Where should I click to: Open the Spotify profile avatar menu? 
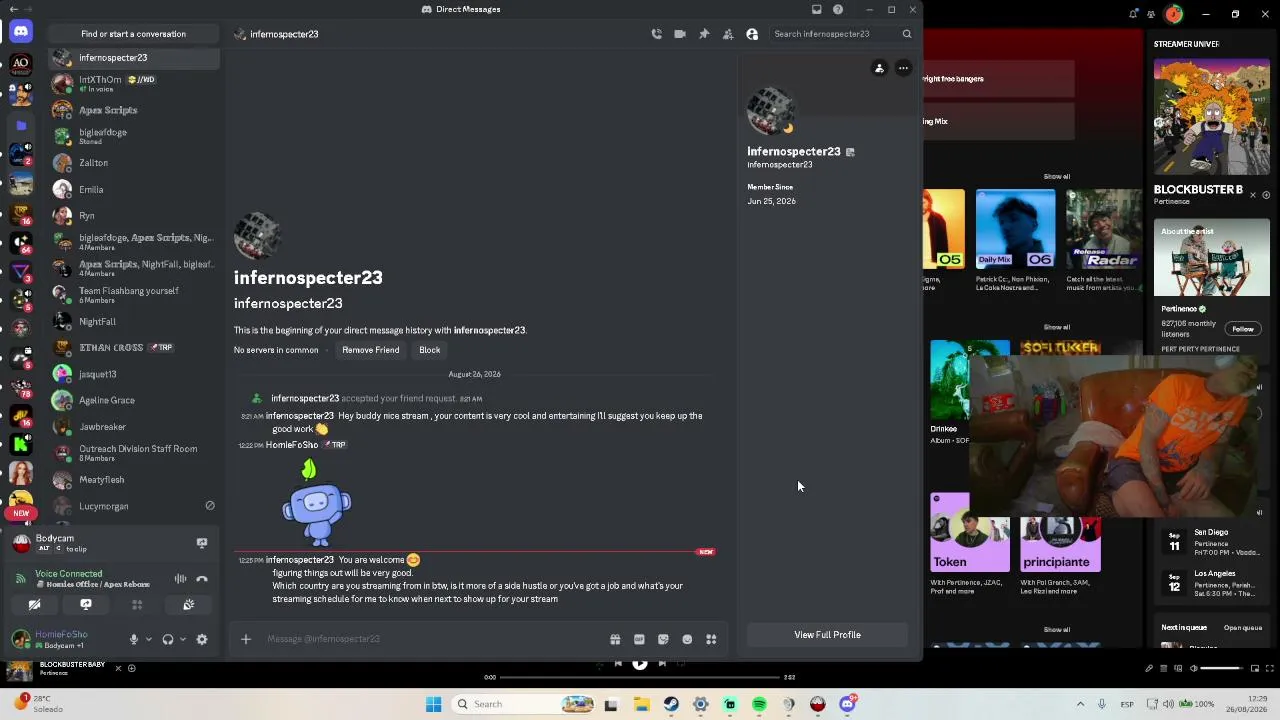tap(1174, 14)
